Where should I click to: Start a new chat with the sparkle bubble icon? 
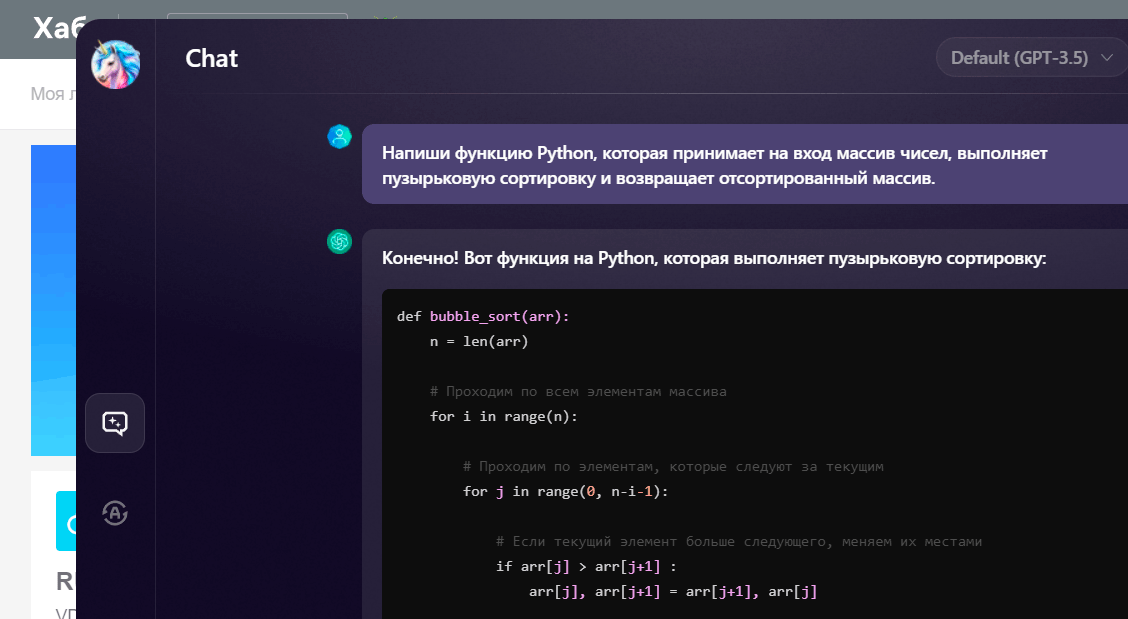tap(115, 423)
